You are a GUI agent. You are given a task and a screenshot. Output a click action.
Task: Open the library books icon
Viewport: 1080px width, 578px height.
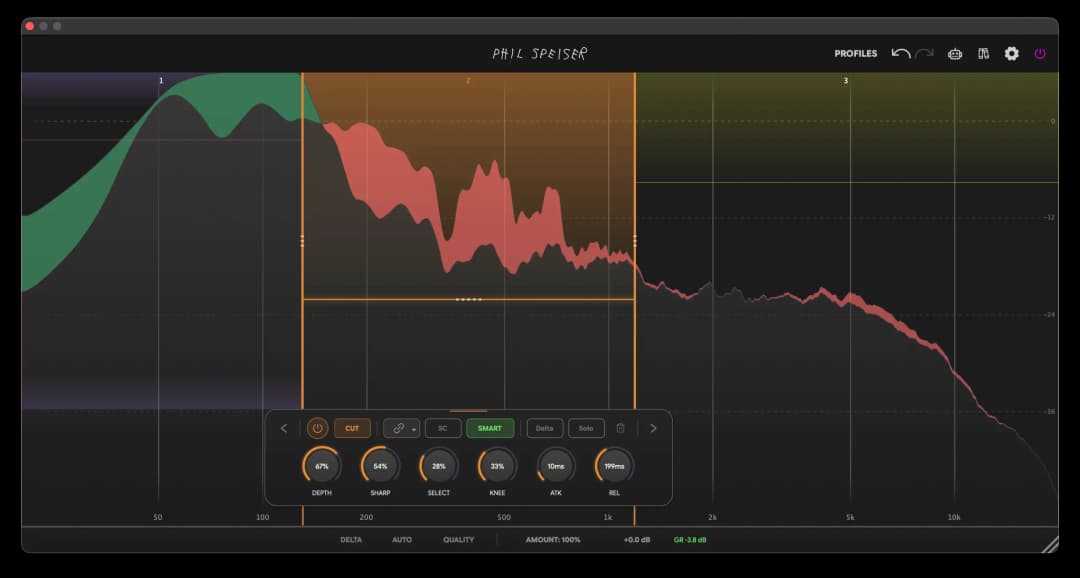point(983,53)
